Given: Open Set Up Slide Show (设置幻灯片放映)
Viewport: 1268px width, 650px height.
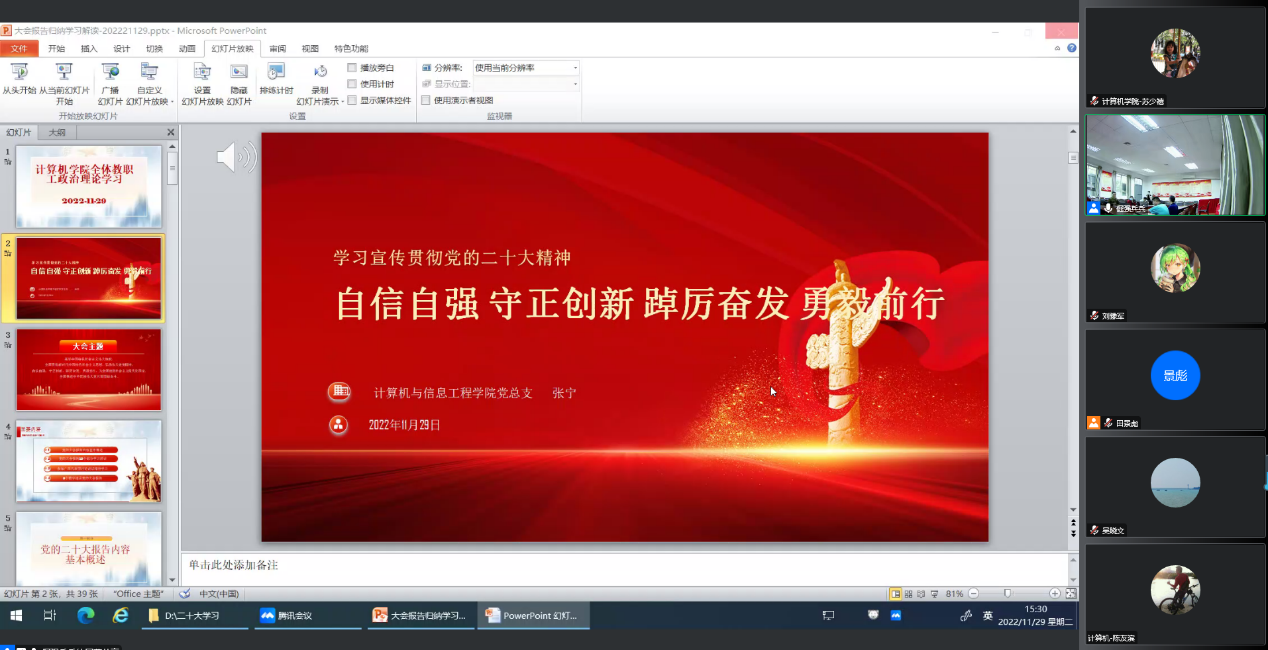Looking at the screenshot, I should coord(202,82).
